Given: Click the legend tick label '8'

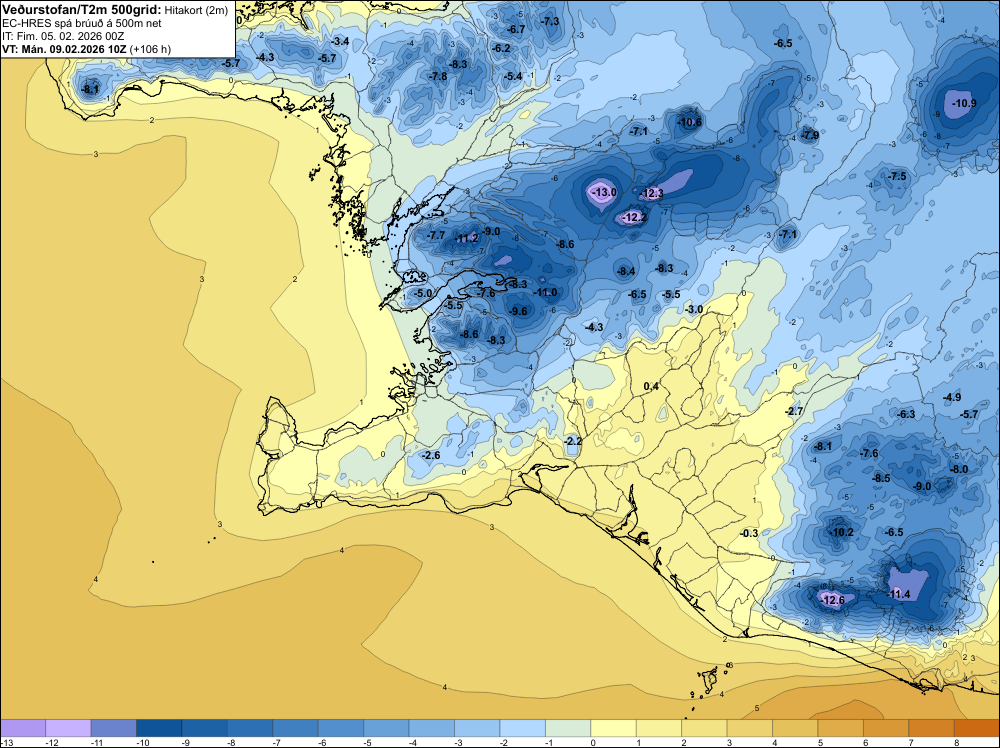Looking at the screenshot, I should (x=955, y=742).
